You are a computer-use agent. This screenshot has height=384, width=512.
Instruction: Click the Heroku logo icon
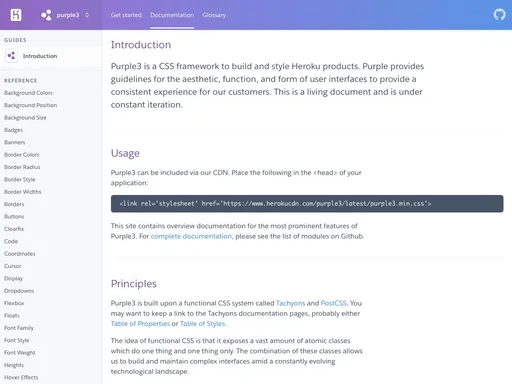coord(16,15)
